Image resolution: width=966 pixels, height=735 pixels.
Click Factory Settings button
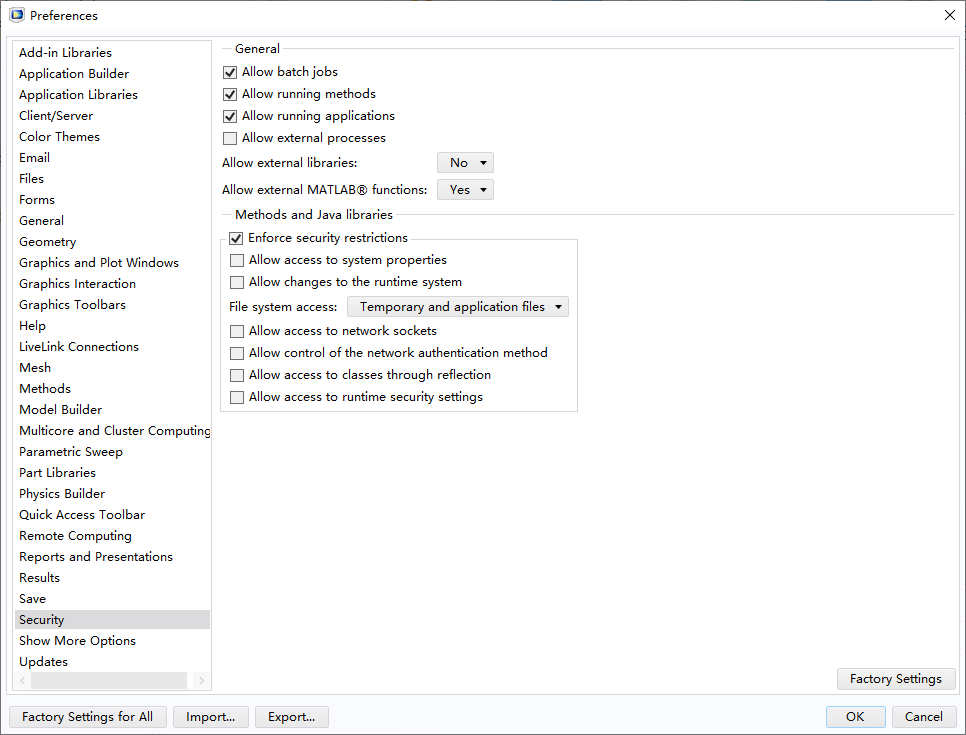(896, 678)
